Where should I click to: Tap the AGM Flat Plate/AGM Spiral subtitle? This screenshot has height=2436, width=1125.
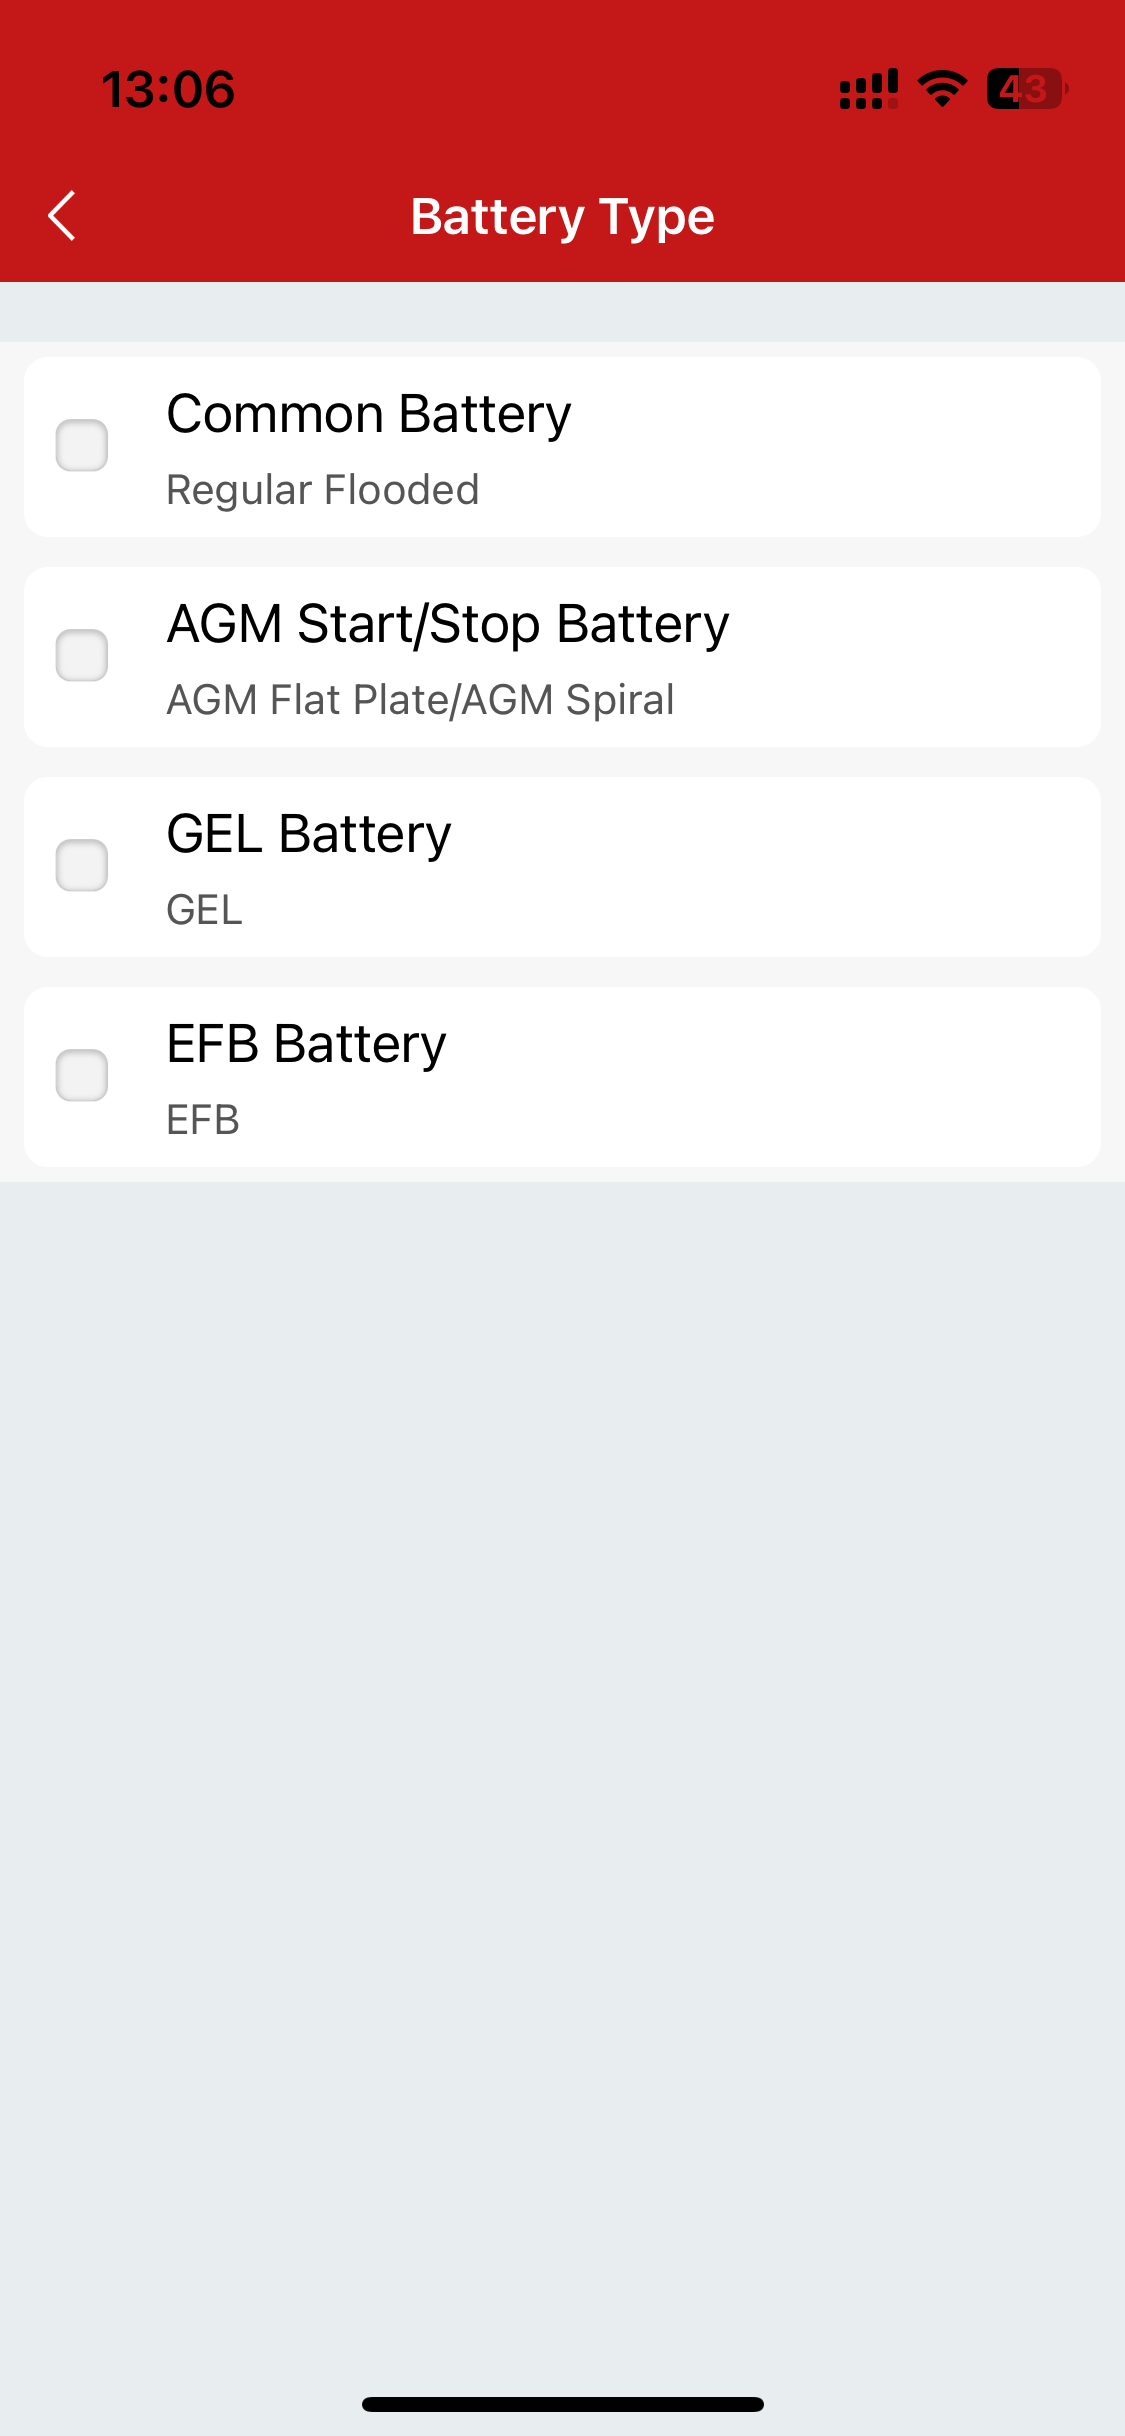(x=420, y=700)
